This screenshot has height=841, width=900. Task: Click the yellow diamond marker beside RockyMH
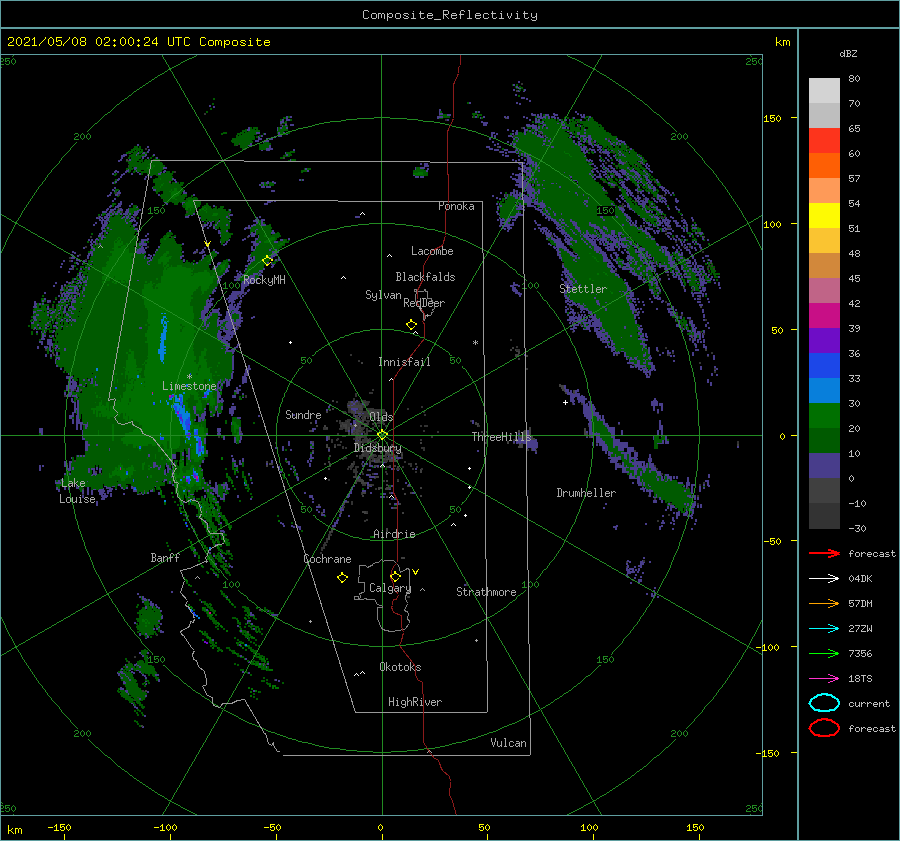point(267,261)
